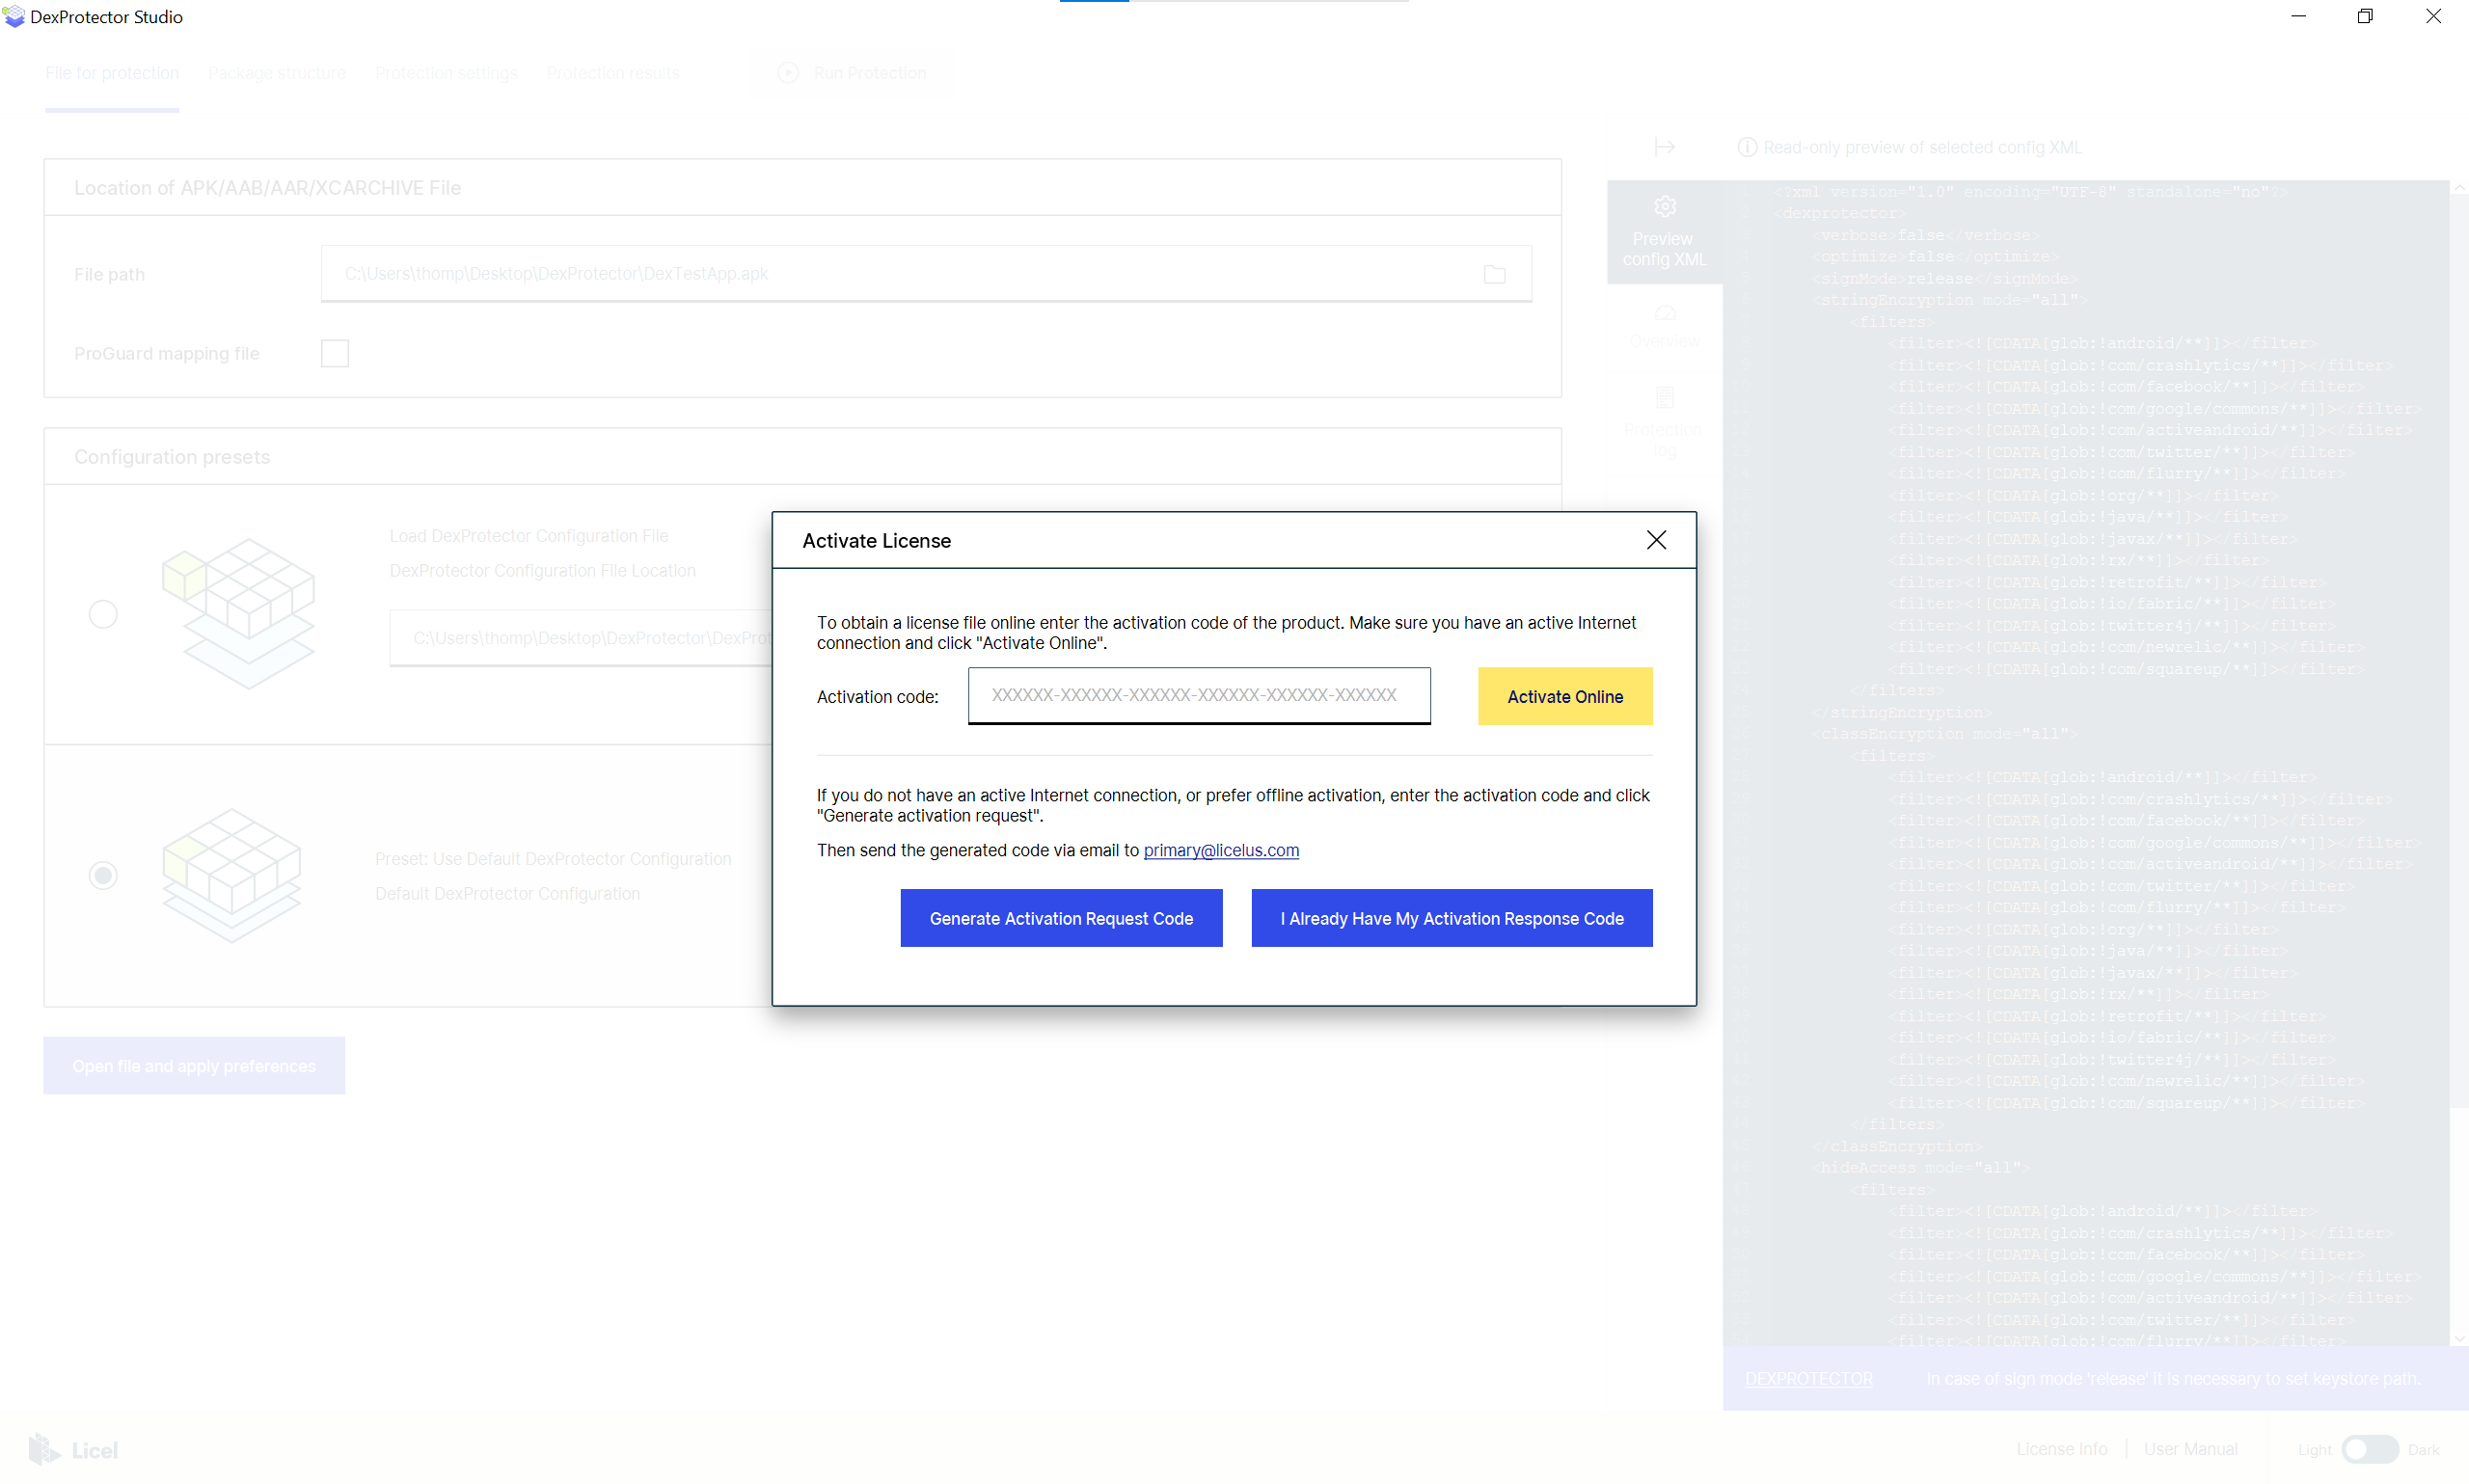The image size is (2469, 1484).
Task: Click the Activate Online button
Action: pyautogui.click(x=1564, y=696)
